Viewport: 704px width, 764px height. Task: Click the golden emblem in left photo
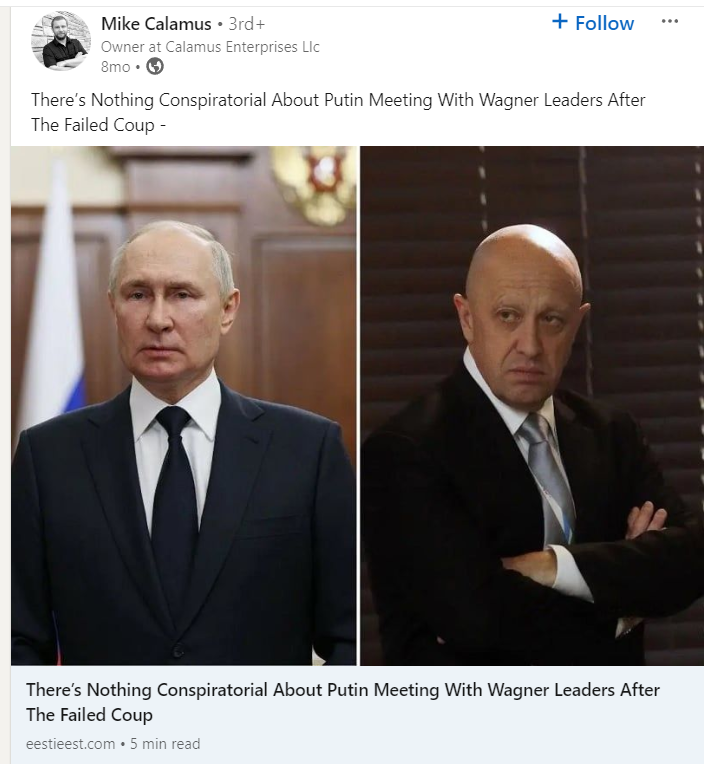[x=314, y=183]
